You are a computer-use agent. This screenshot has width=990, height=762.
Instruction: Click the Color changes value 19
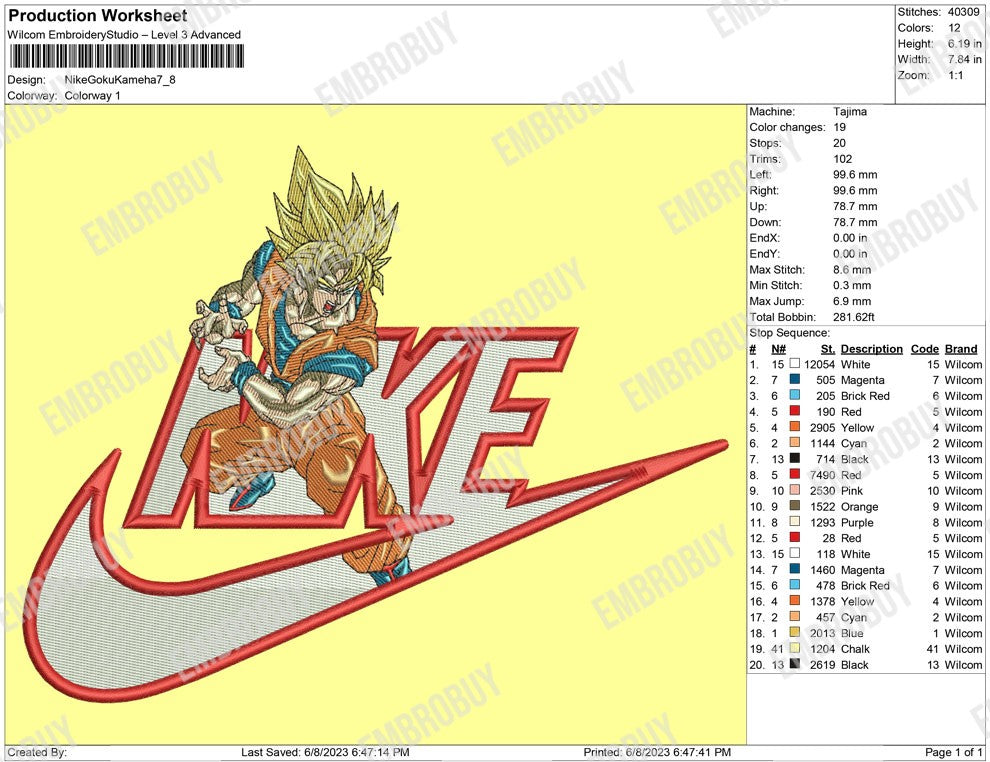click(x=839, y=127)
